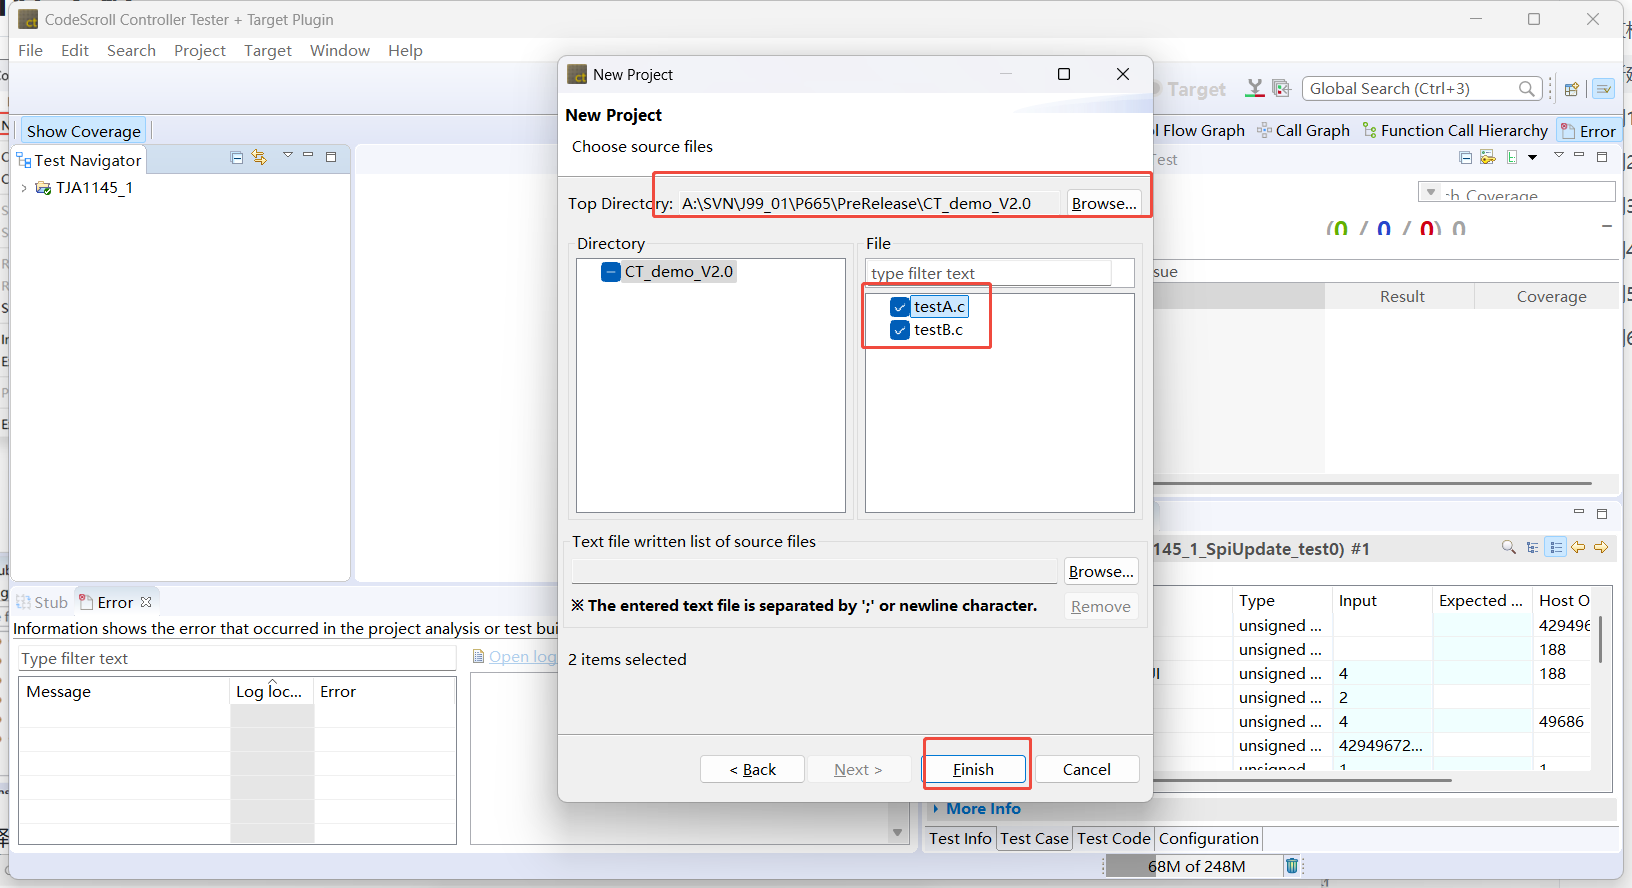Viewport: 1632px width, 888px height.
Task: Open the Help menu
Action: coord(405,50)
